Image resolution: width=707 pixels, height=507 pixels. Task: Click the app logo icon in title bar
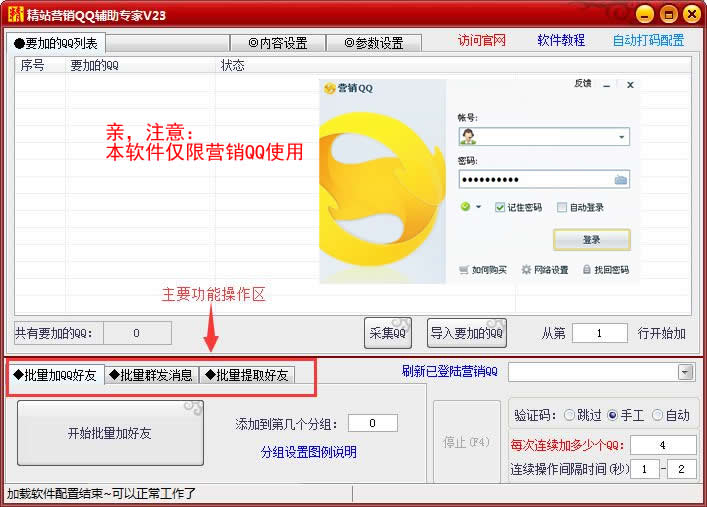coord(15,14)
